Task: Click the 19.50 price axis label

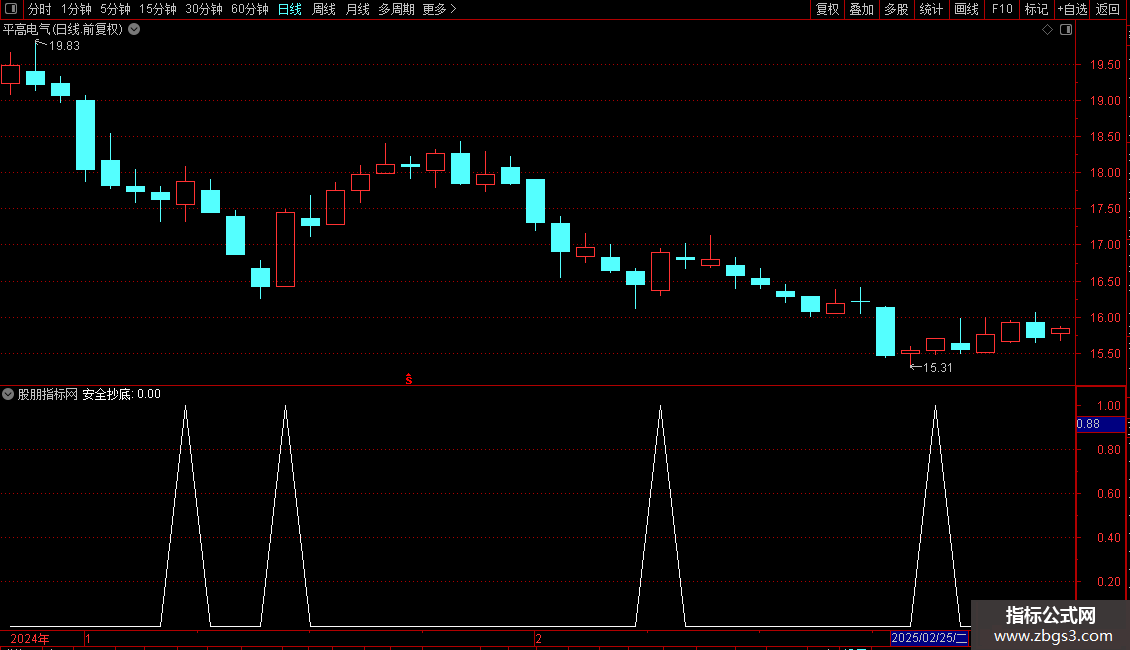Action: [1105, 65]
